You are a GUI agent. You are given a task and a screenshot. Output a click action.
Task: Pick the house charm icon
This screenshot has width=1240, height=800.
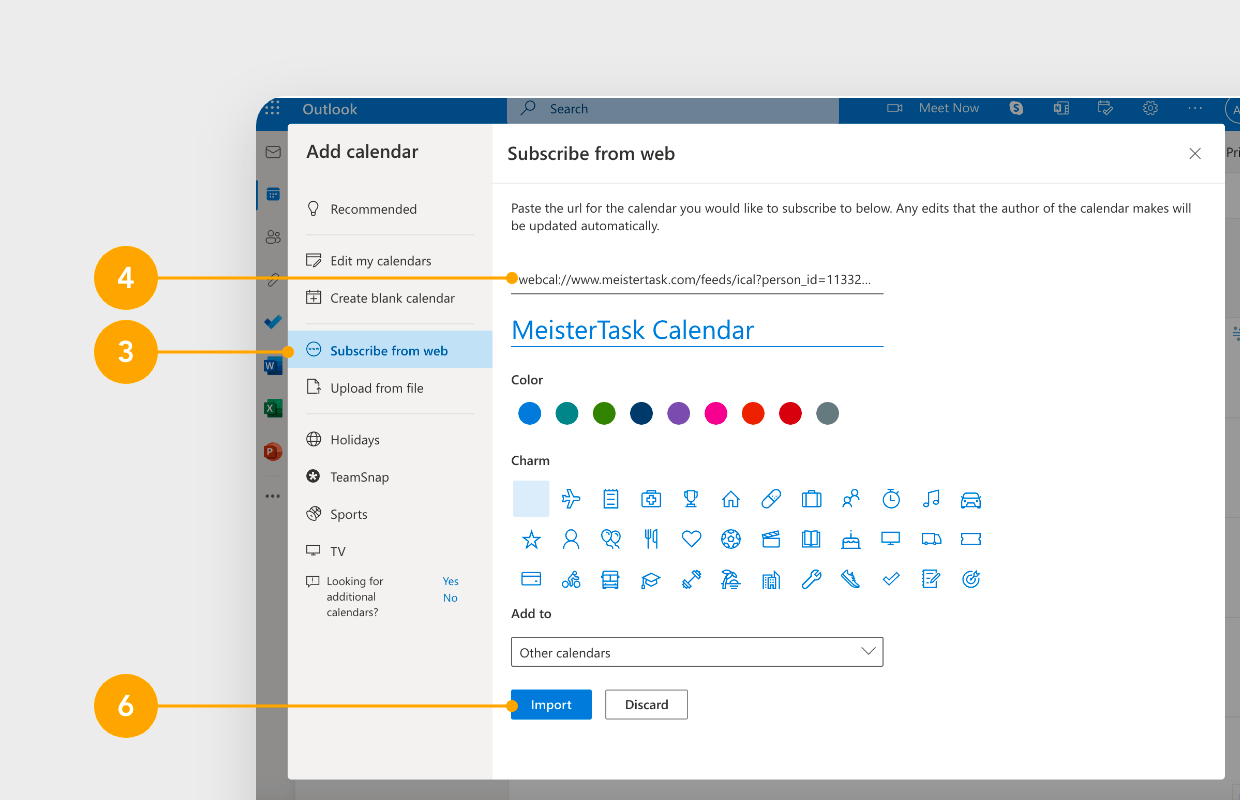(731, 499)
